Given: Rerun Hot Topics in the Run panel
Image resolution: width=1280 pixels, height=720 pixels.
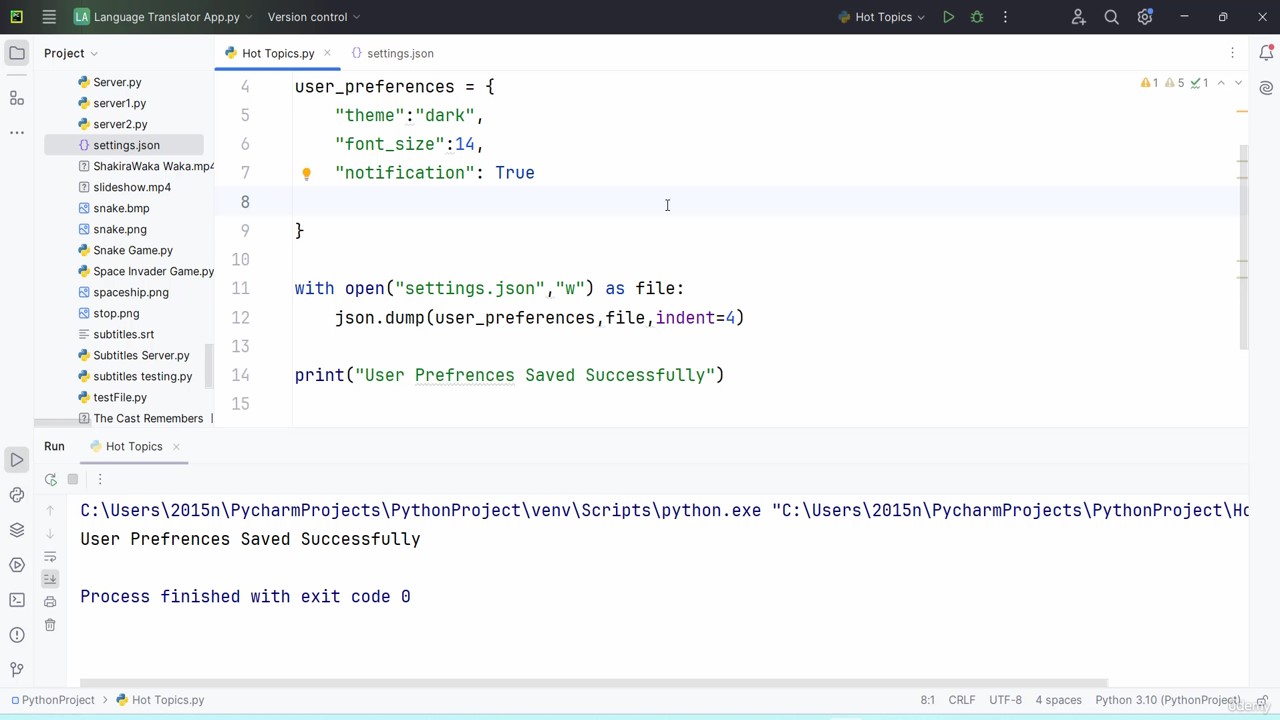Looking at the screenshot, I should (50, 480).
